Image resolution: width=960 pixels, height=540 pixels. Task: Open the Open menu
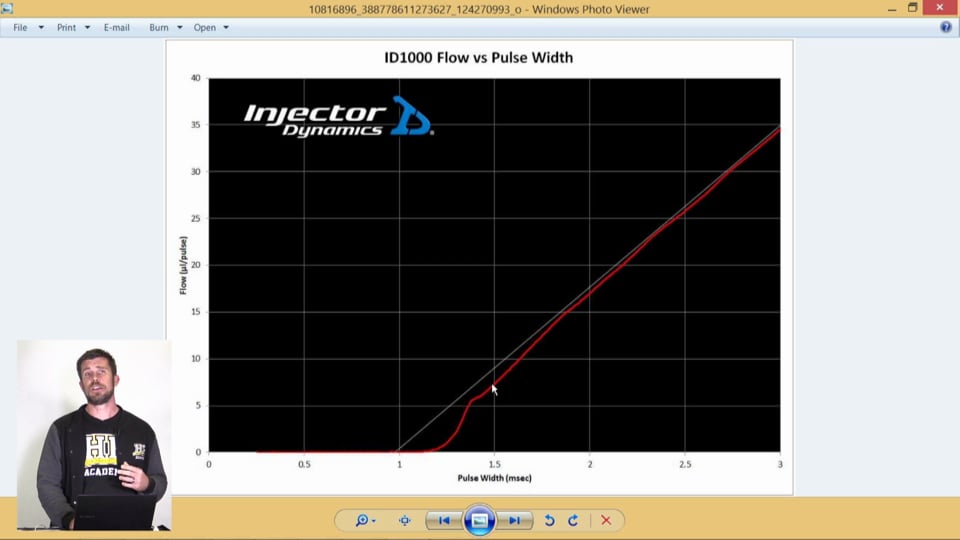[204, 28]
